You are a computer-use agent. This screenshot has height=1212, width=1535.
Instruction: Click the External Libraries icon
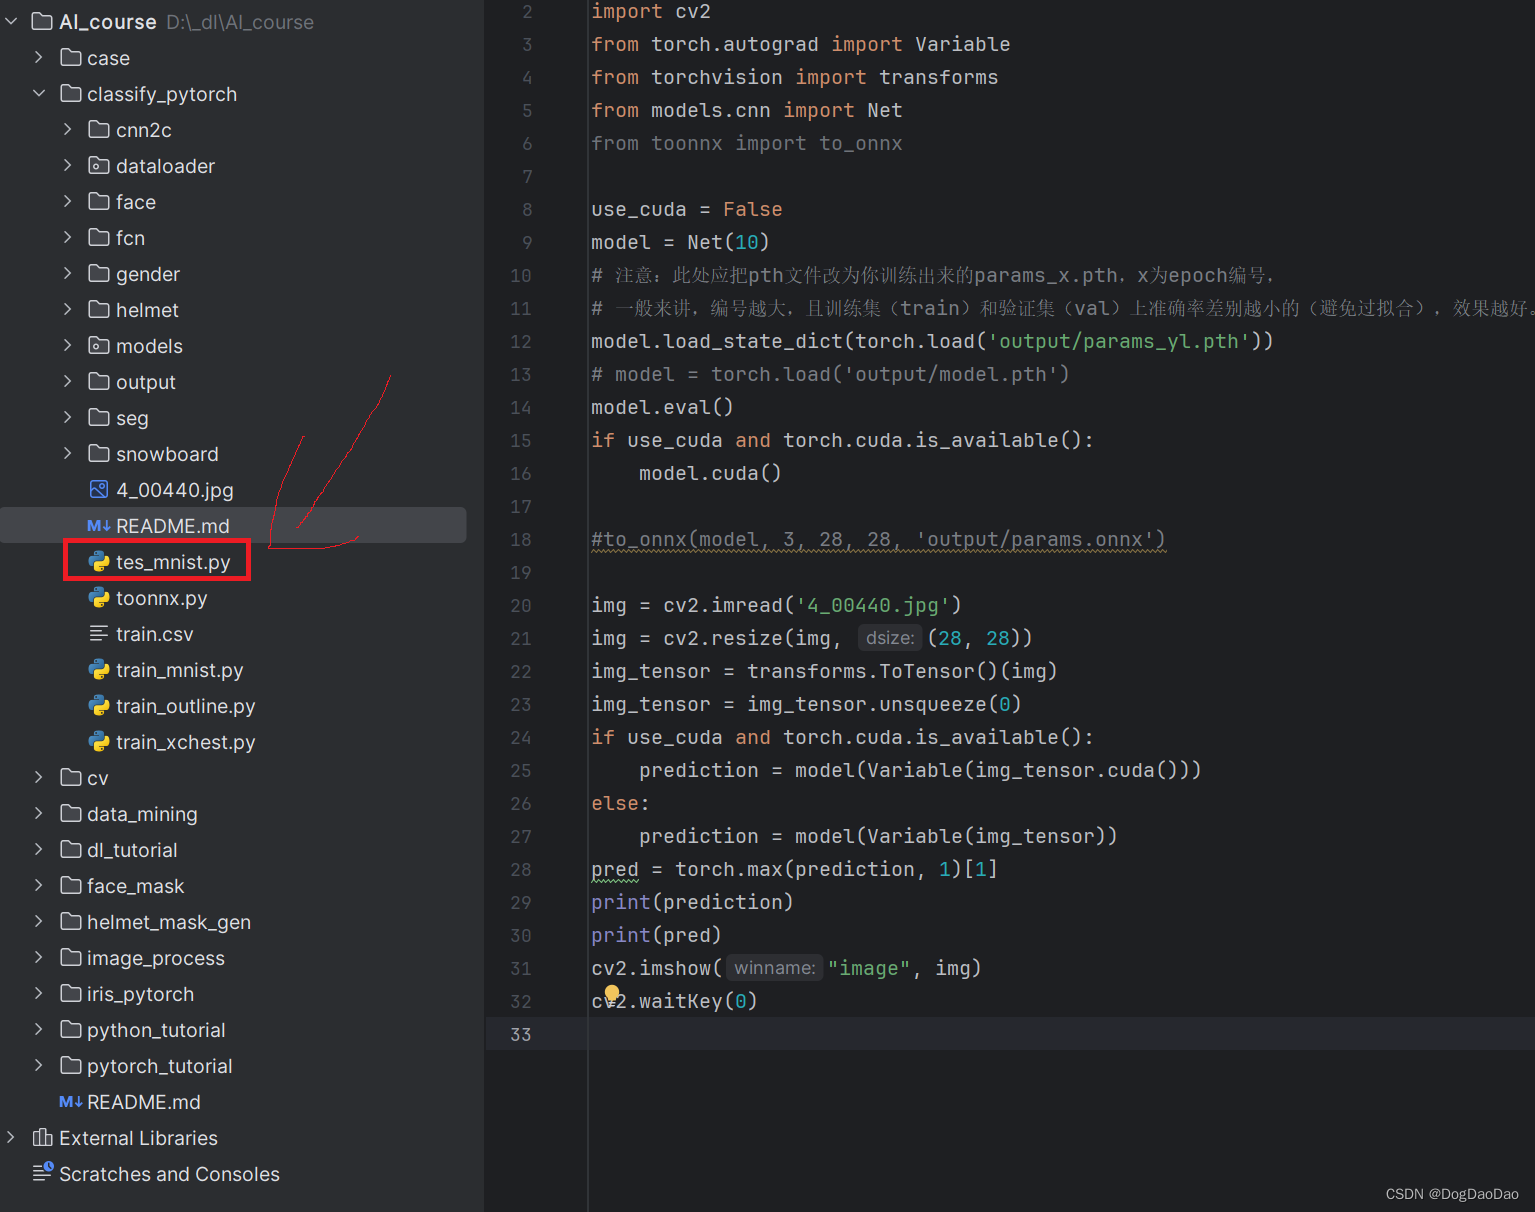pos(42,1137)
